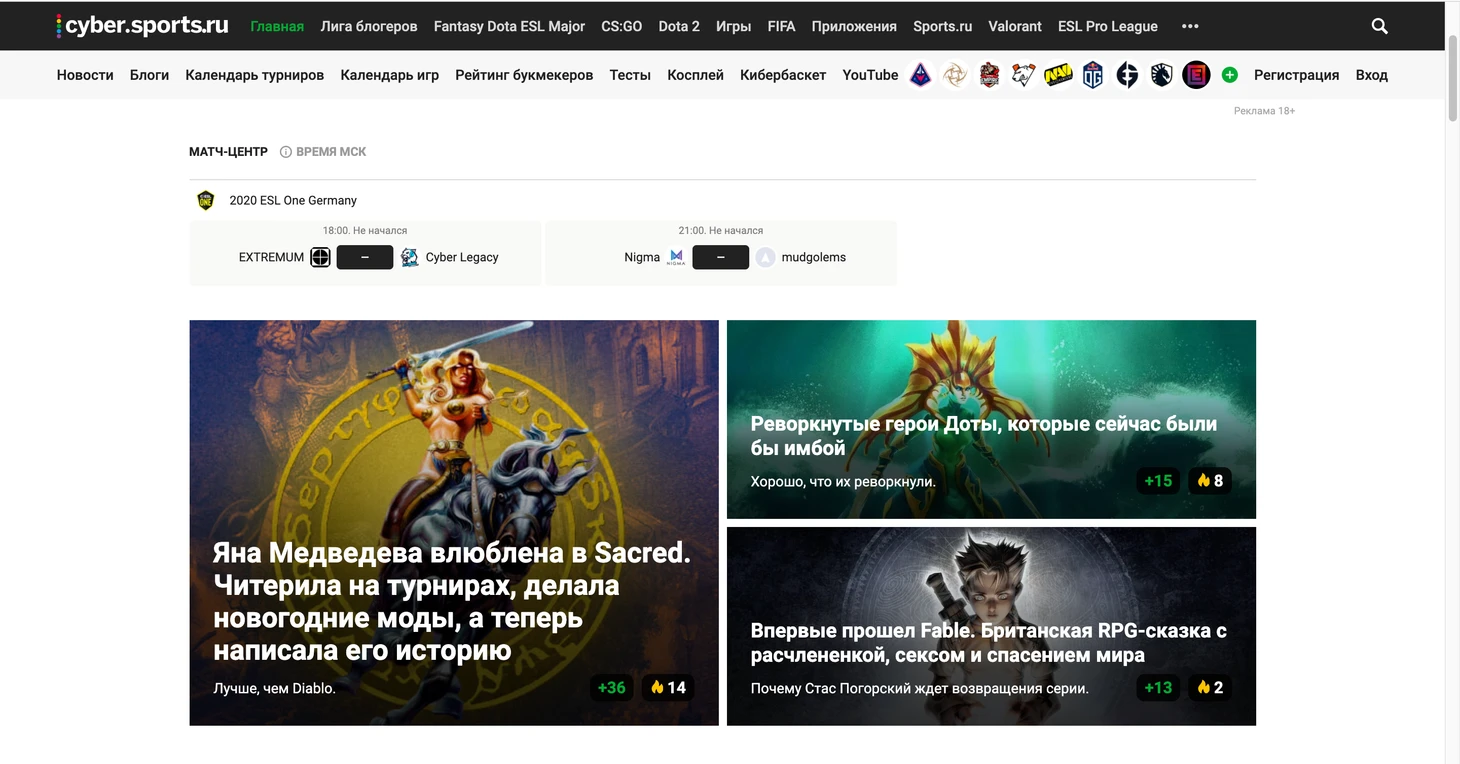Open the OG team logo icon

pyautogui.click(x=1093, y=75)
